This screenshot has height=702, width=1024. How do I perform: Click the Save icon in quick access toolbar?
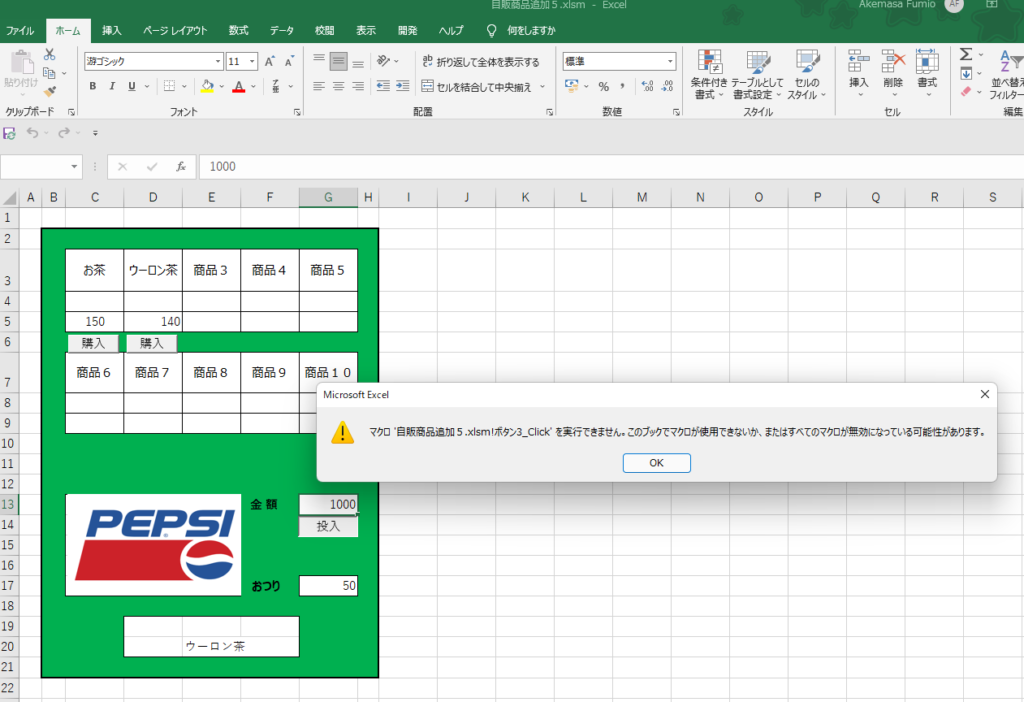(10, 132)
